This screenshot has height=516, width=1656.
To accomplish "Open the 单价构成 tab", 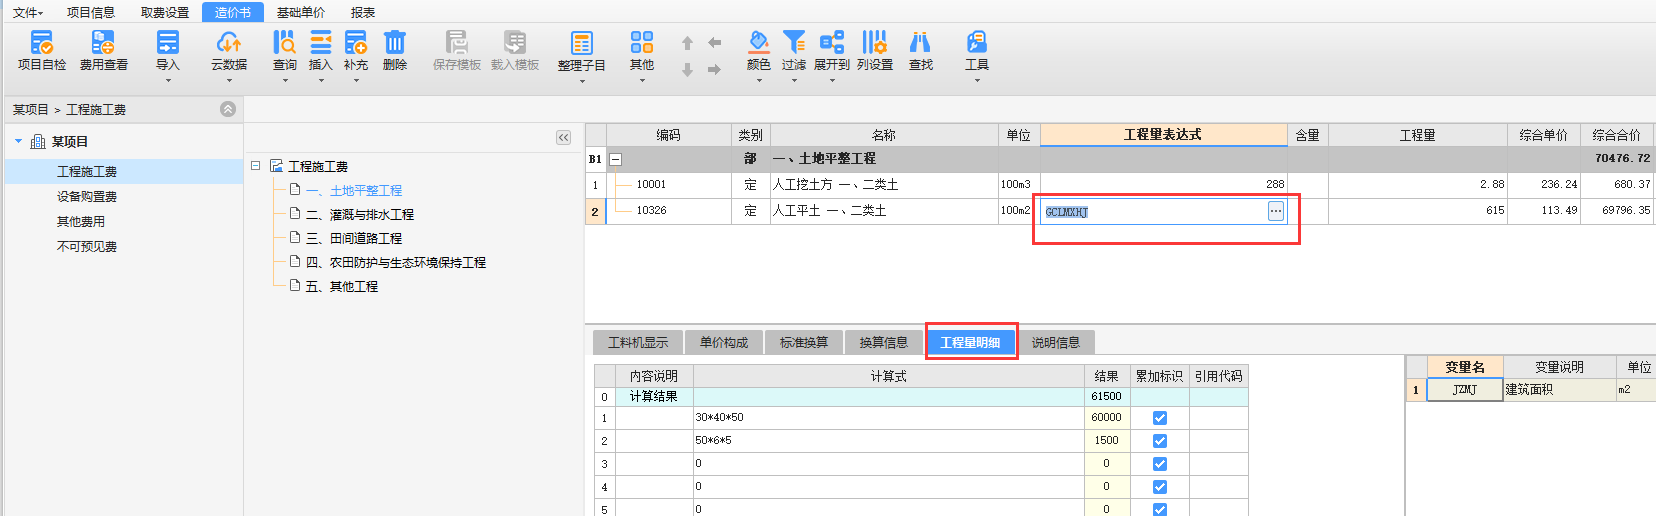I will pyautogui.click(x=724, y=342).
